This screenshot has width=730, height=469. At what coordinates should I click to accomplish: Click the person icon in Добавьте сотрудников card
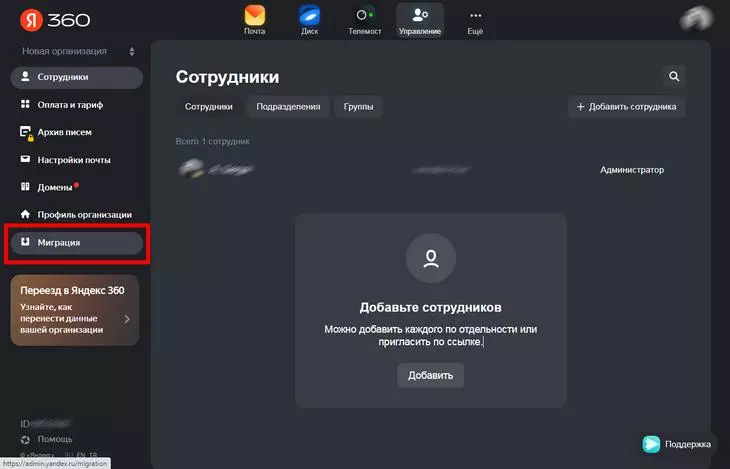(x=431, y=258)
